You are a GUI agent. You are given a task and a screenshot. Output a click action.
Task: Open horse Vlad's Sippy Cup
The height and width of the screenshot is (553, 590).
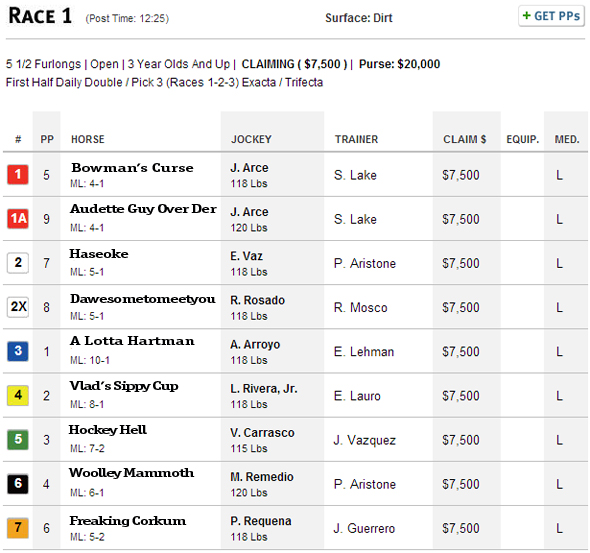coord(124,386)
